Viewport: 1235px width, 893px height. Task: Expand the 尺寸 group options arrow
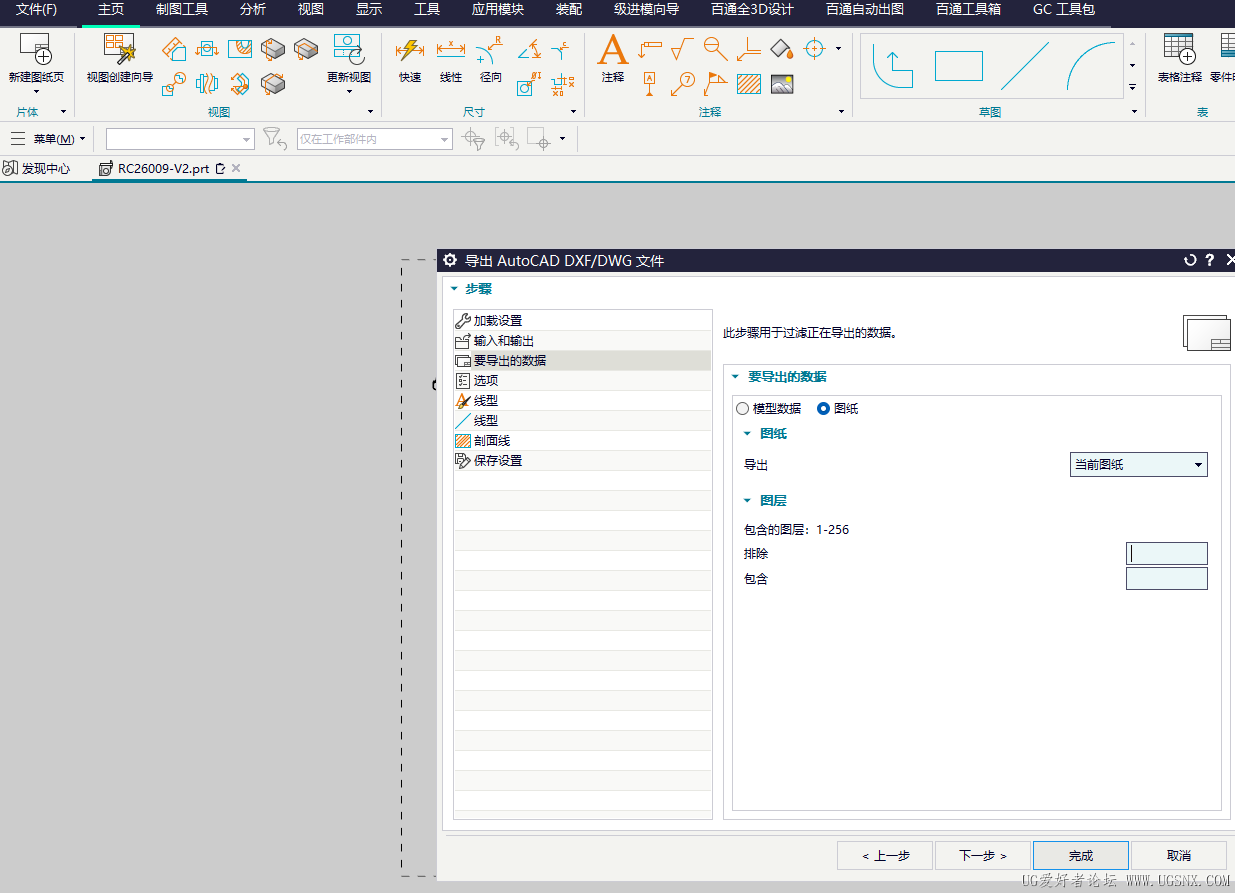(x=573, y=112)
